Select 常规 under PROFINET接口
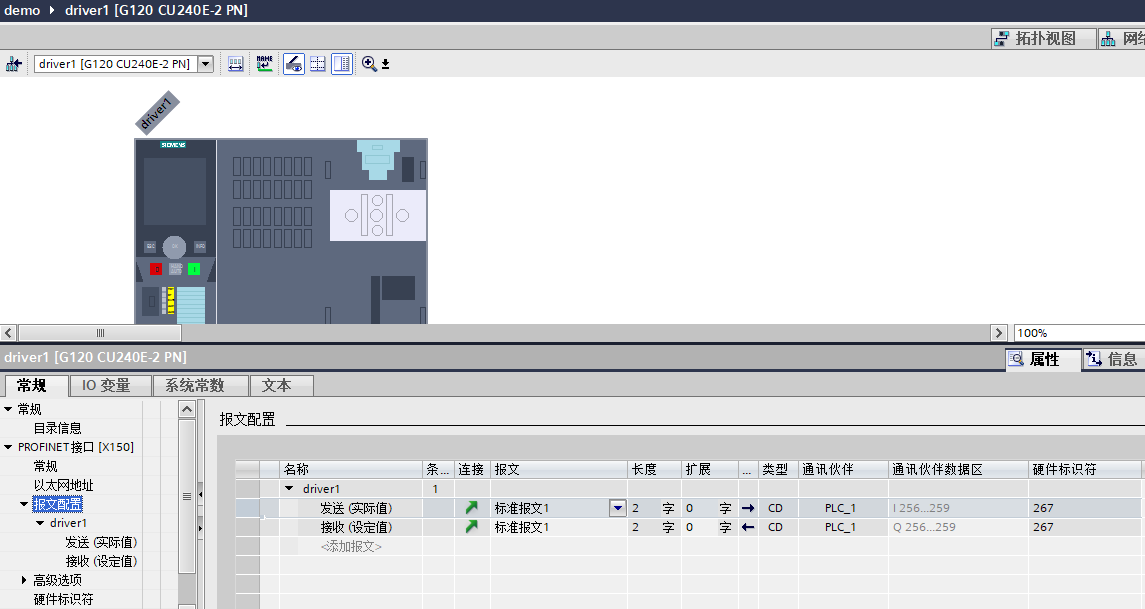This screenshot has height=609, width=1145. pyautogui.click(x=45, y=466)
